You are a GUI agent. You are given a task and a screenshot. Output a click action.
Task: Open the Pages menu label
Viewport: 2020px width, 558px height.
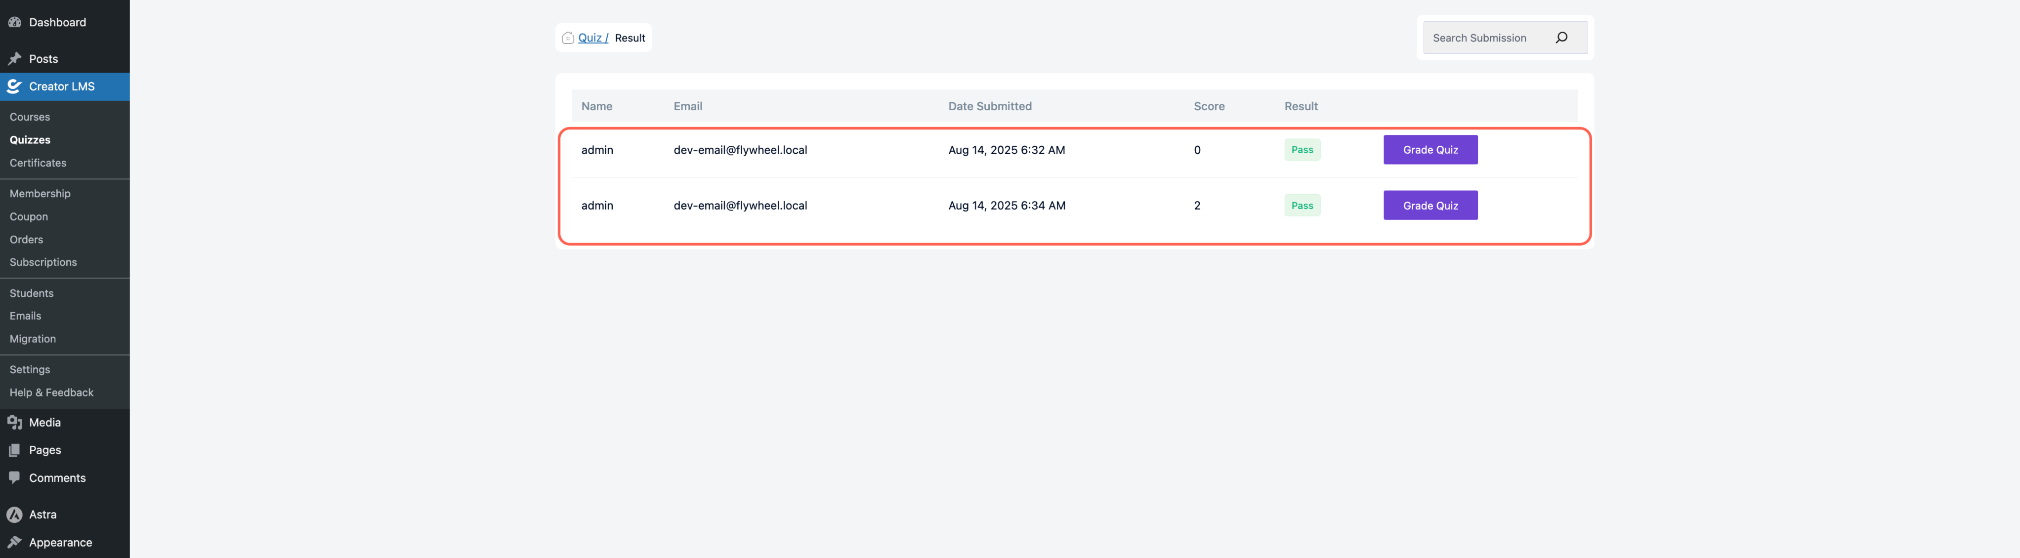(45, 451)
